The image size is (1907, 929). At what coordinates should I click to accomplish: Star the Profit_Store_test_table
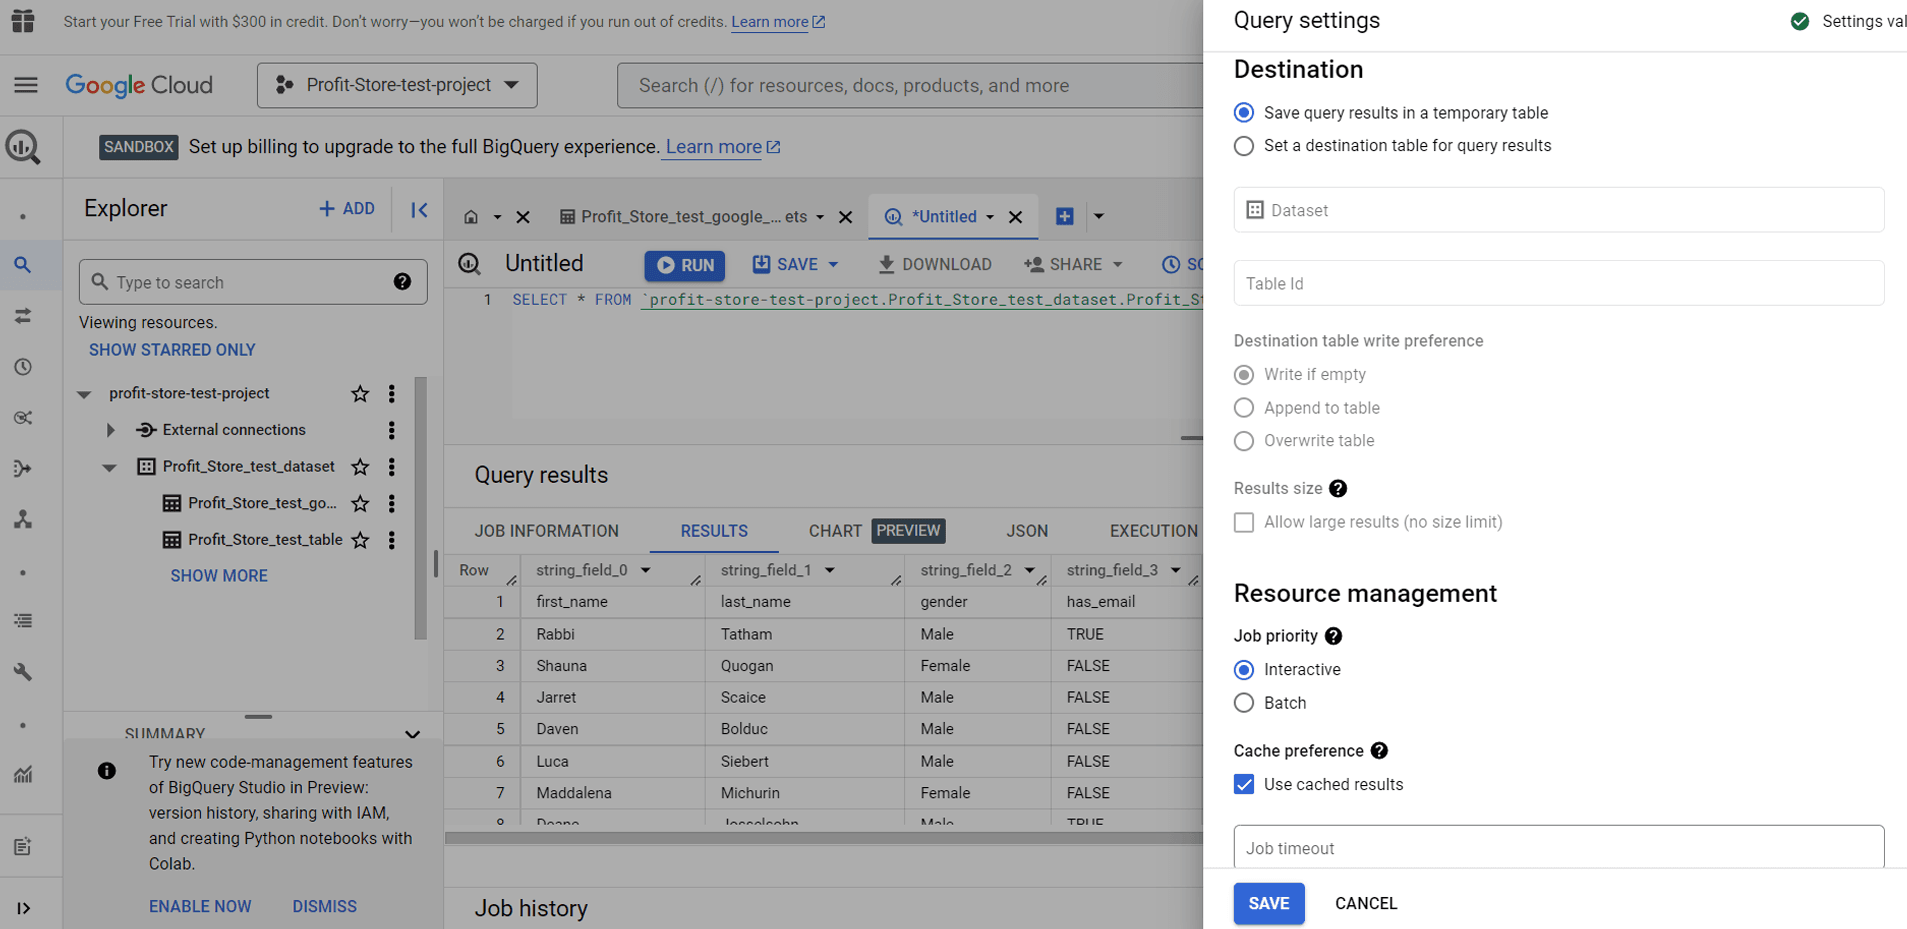coord(360,540)
